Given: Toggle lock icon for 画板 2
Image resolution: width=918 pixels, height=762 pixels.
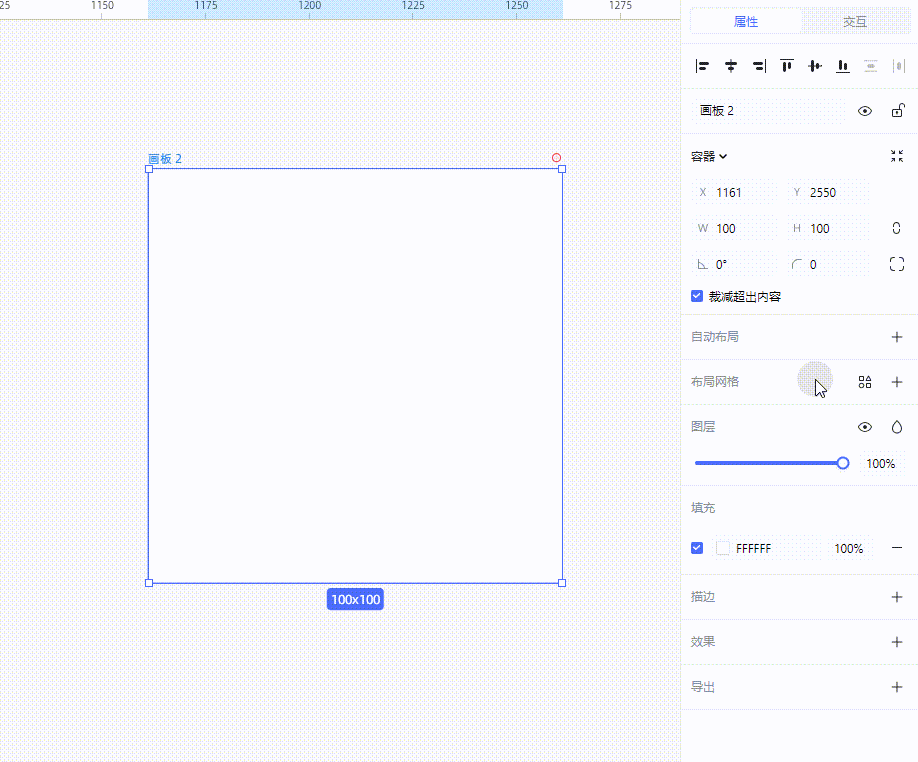Looking at the screenshot, I should 898,111.
